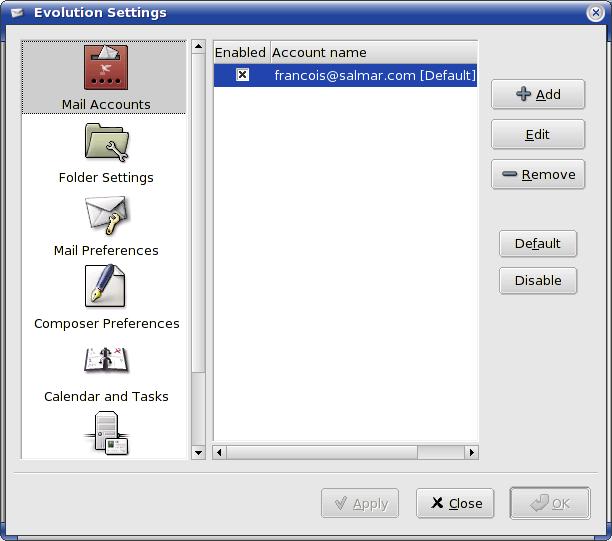Click the account list scroll right arrow
The image size is (612, 541).
point(471,452)
